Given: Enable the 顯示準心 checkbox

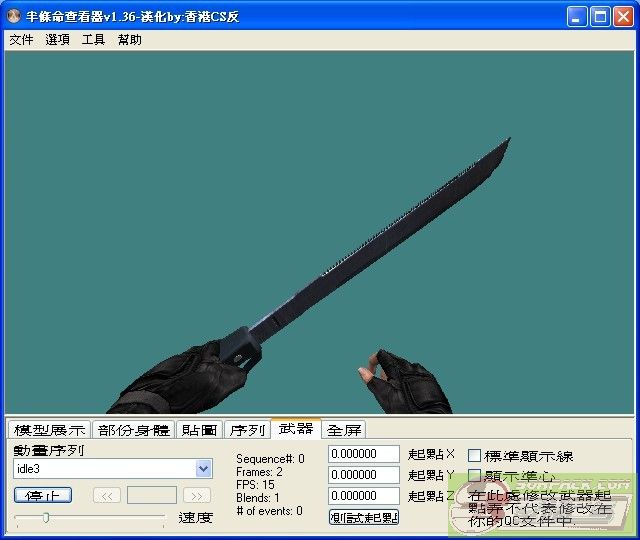Looking at the screenshot, I should click(x=474, y=476).
